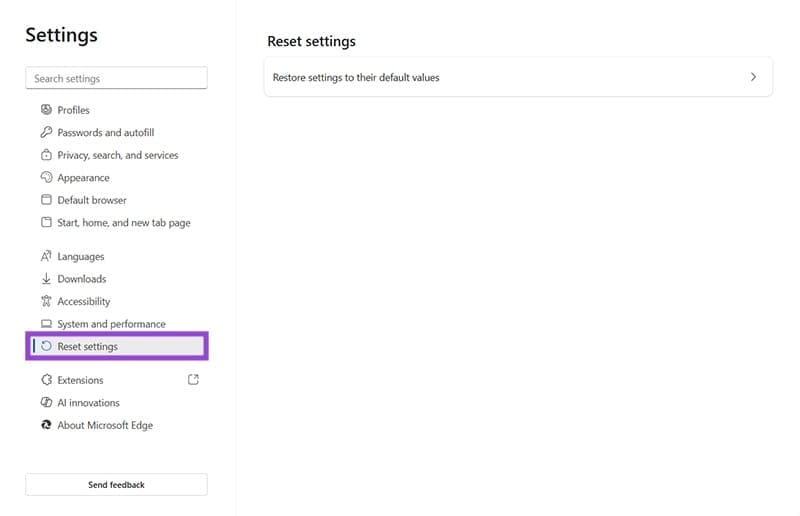Go to Start, home, and new tab page
This screenshot has height=516, width=800.
click(x=123, y=223)
